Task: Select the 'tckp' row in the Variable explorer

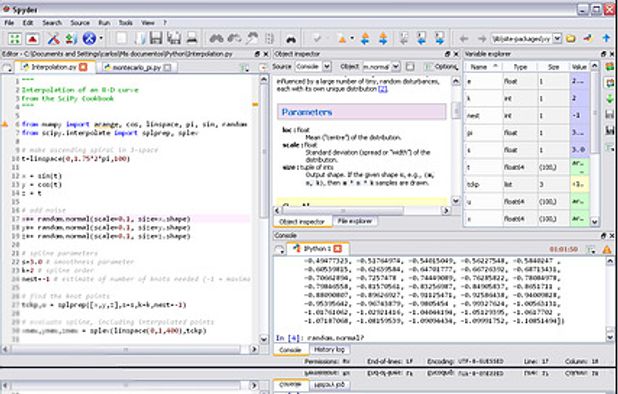Action: pyautogui.click(x=527, y=184)
